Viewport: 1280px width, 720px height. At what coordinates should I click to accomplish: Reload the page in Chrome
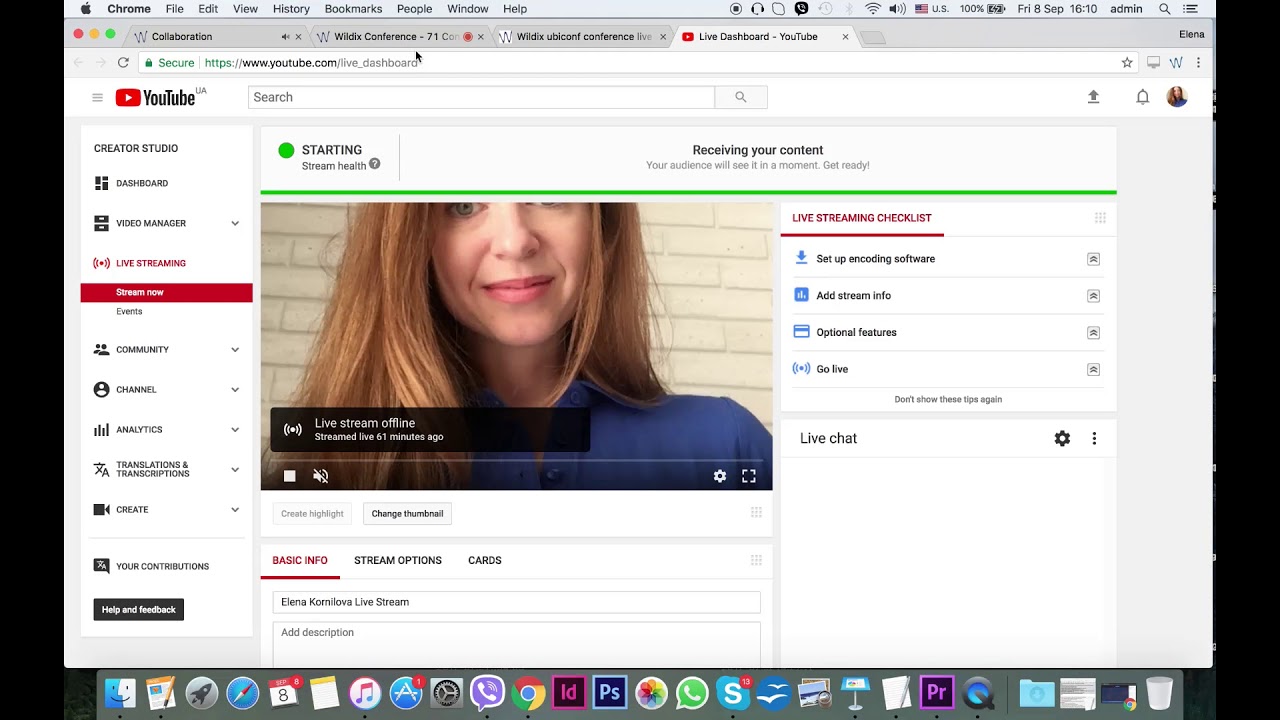(x=123, y=62)
